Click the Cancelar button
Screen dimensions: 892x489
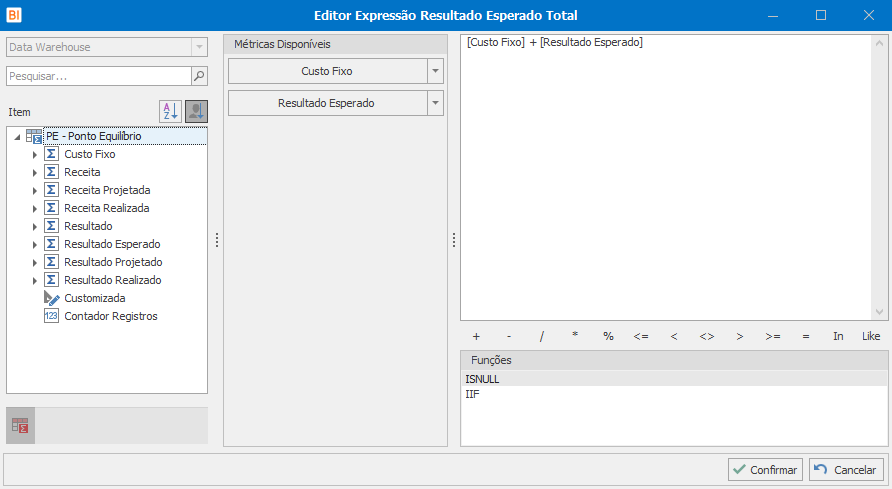click(846, 470)
